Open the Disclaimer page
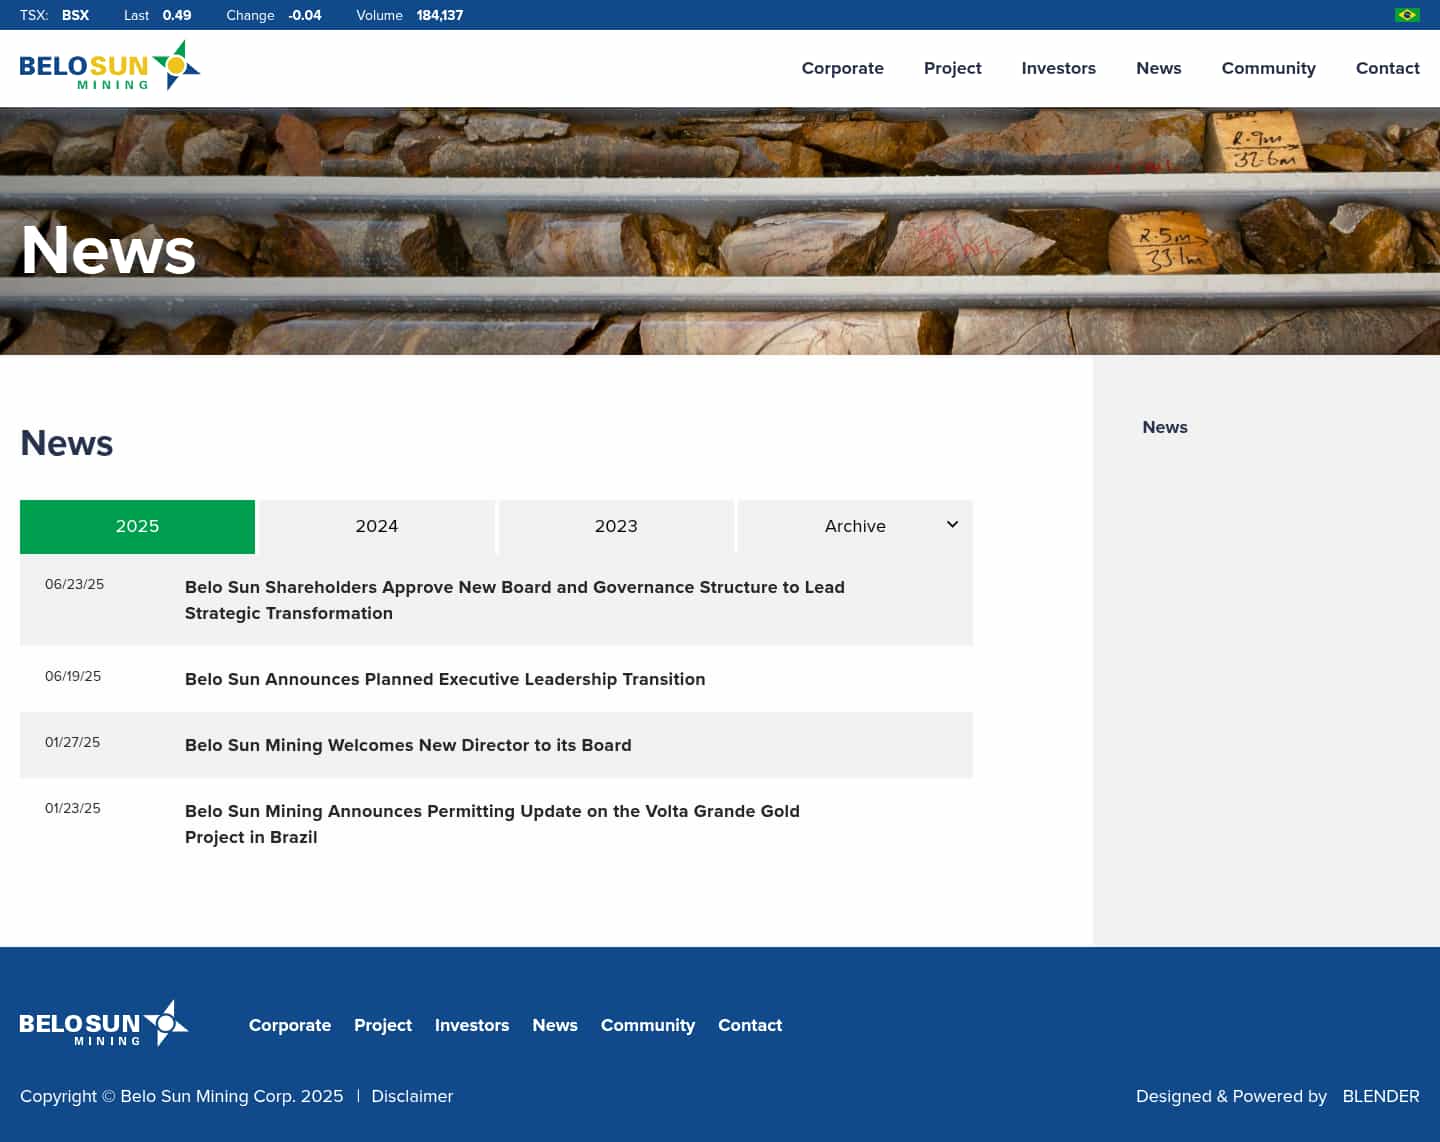1440x1142 pixels. (412, 1096)
